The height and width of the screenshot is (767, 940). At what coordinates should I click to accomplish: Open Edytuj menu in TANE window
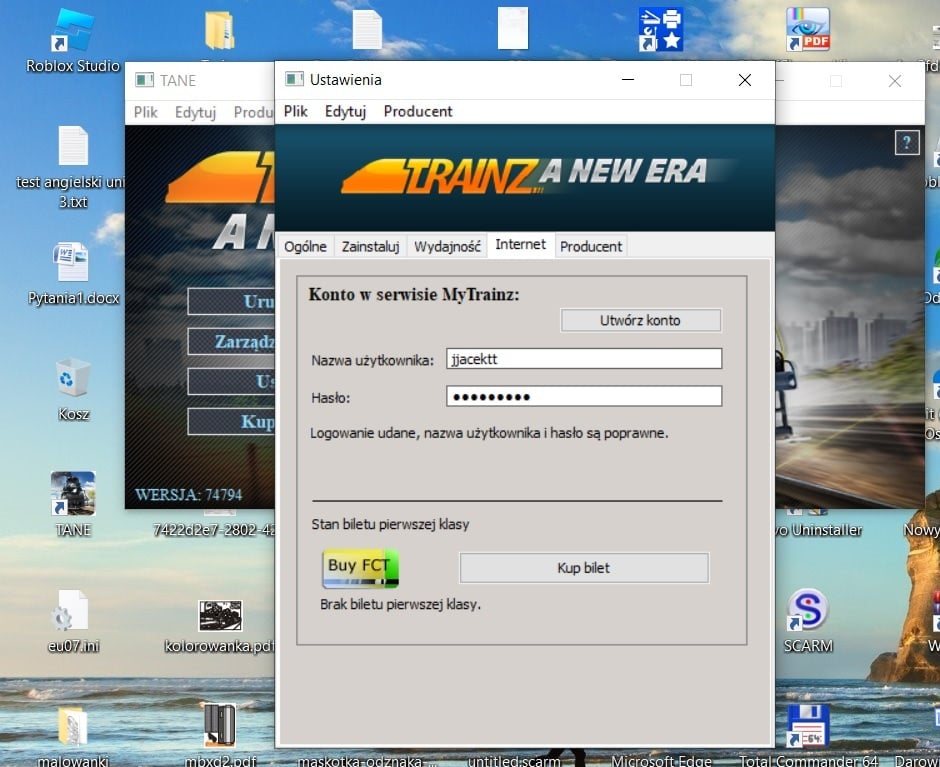(195, 112)
